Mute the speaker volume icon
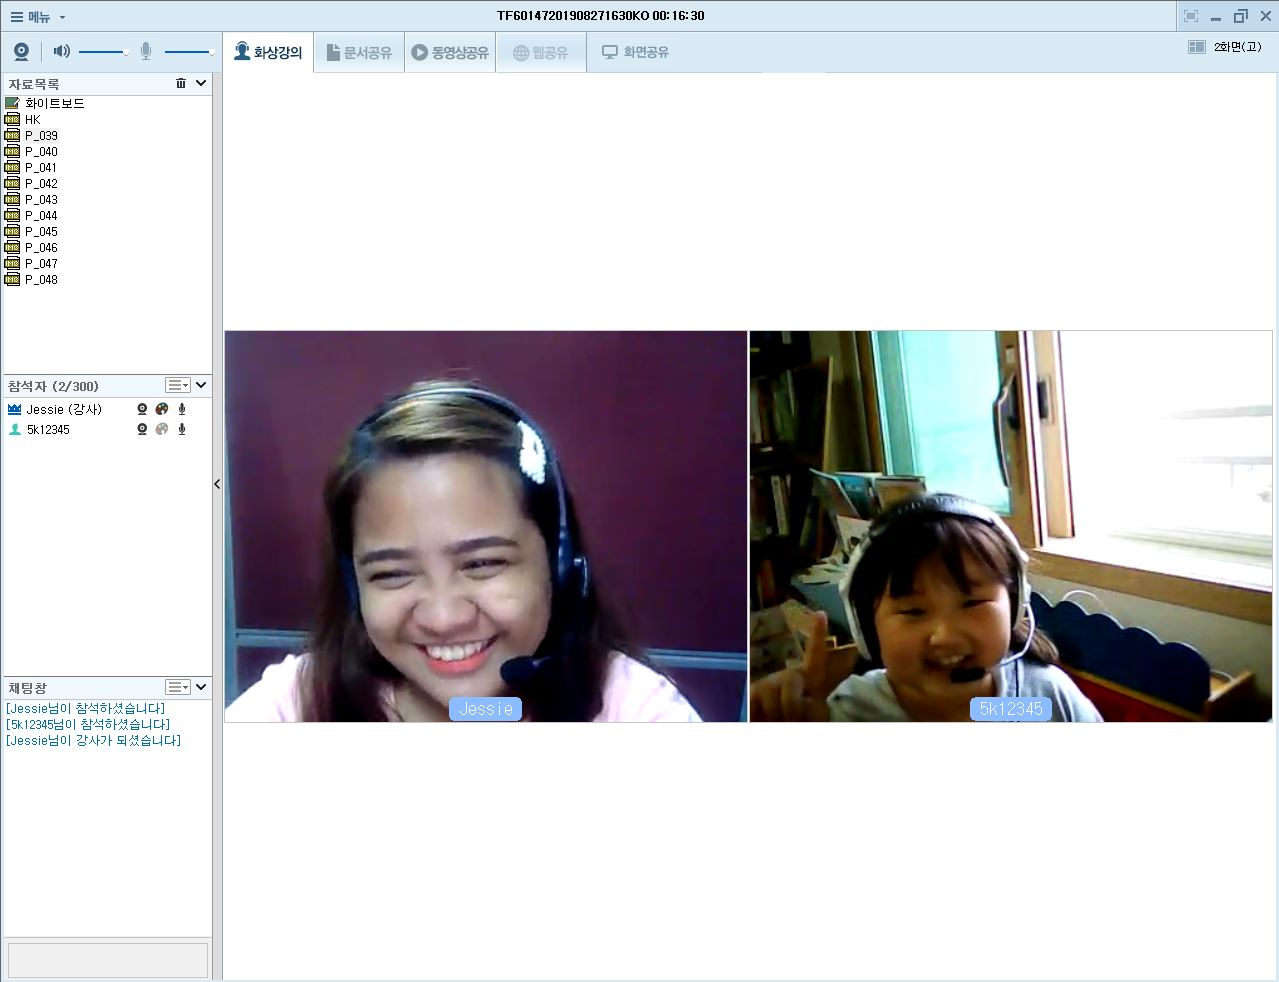This screenshot has width=1279, height=982. pyautogui.click(x=61, y=51)
